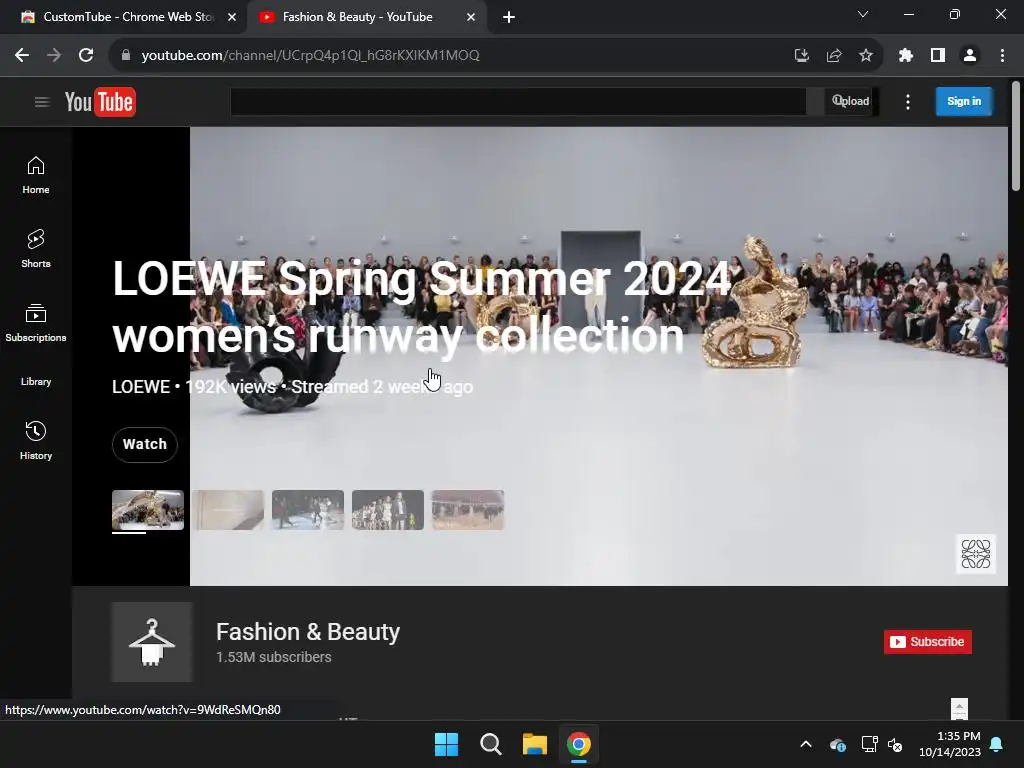Click the YouTube logo
1024x768 pixels.
coord(100,102)
